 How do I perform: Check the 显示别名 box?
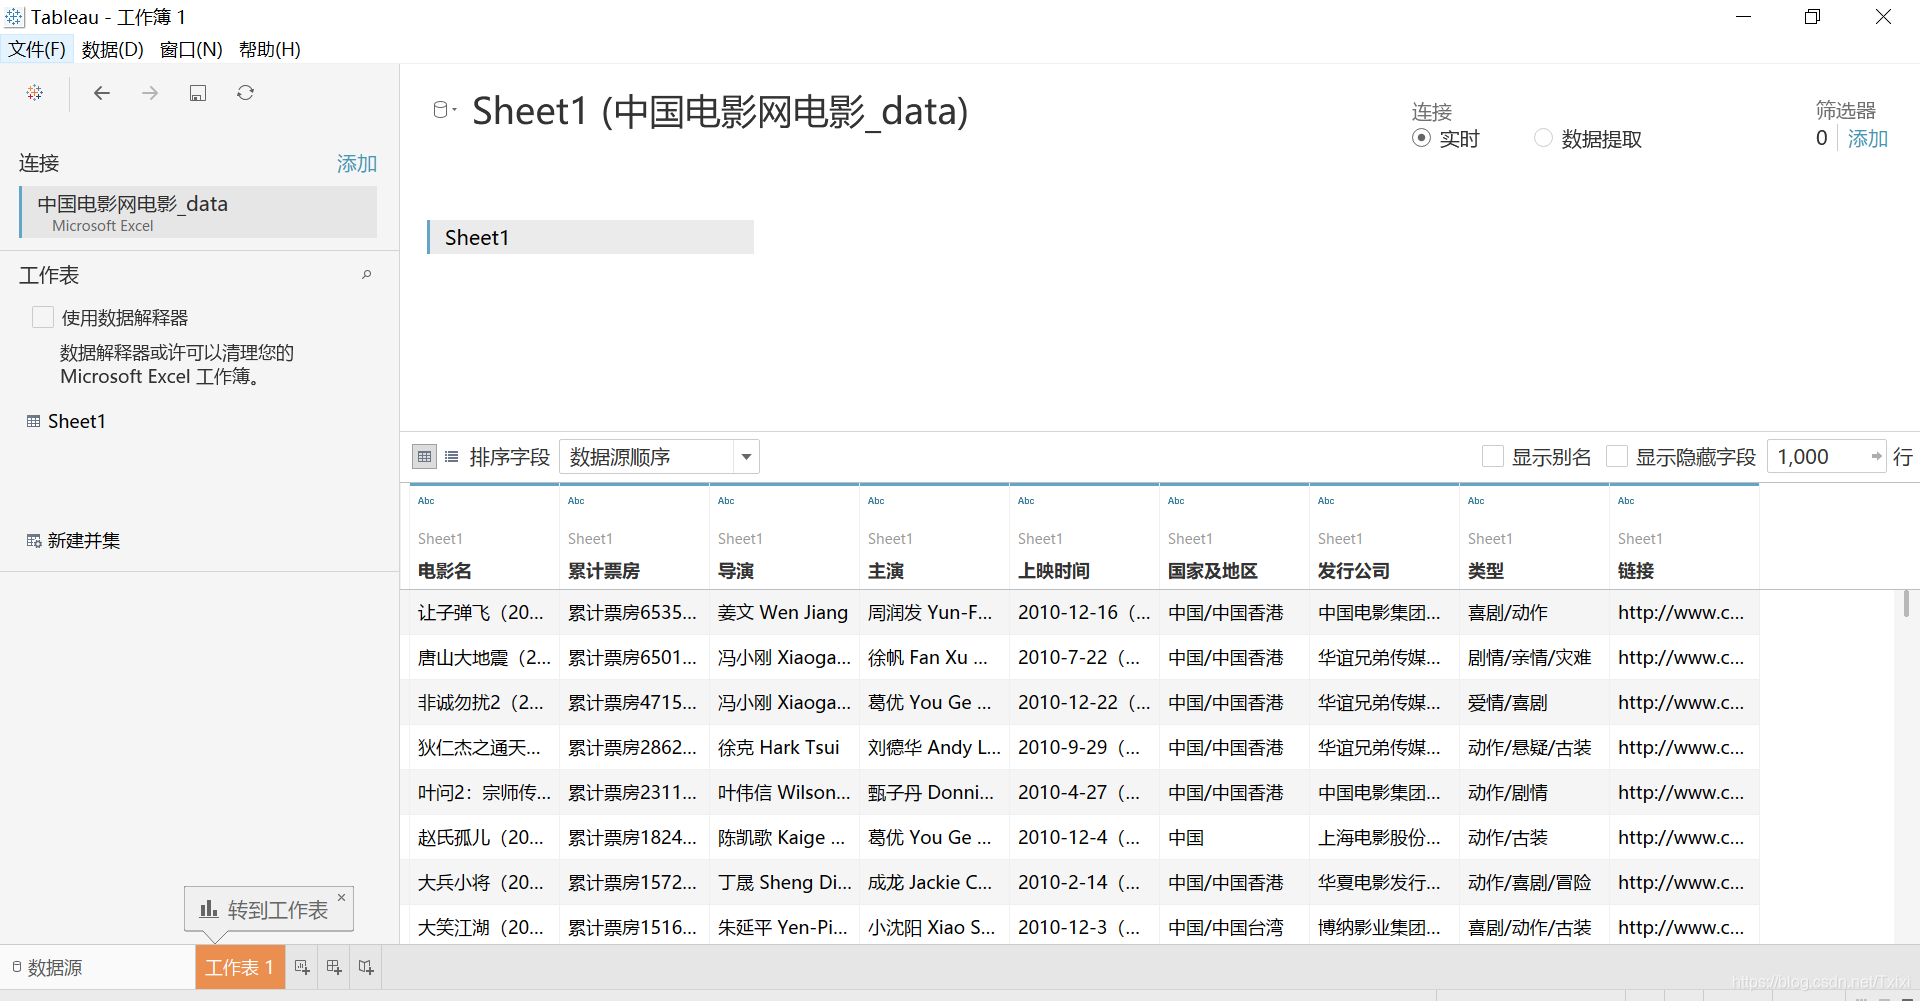[x=1493, y=457]
